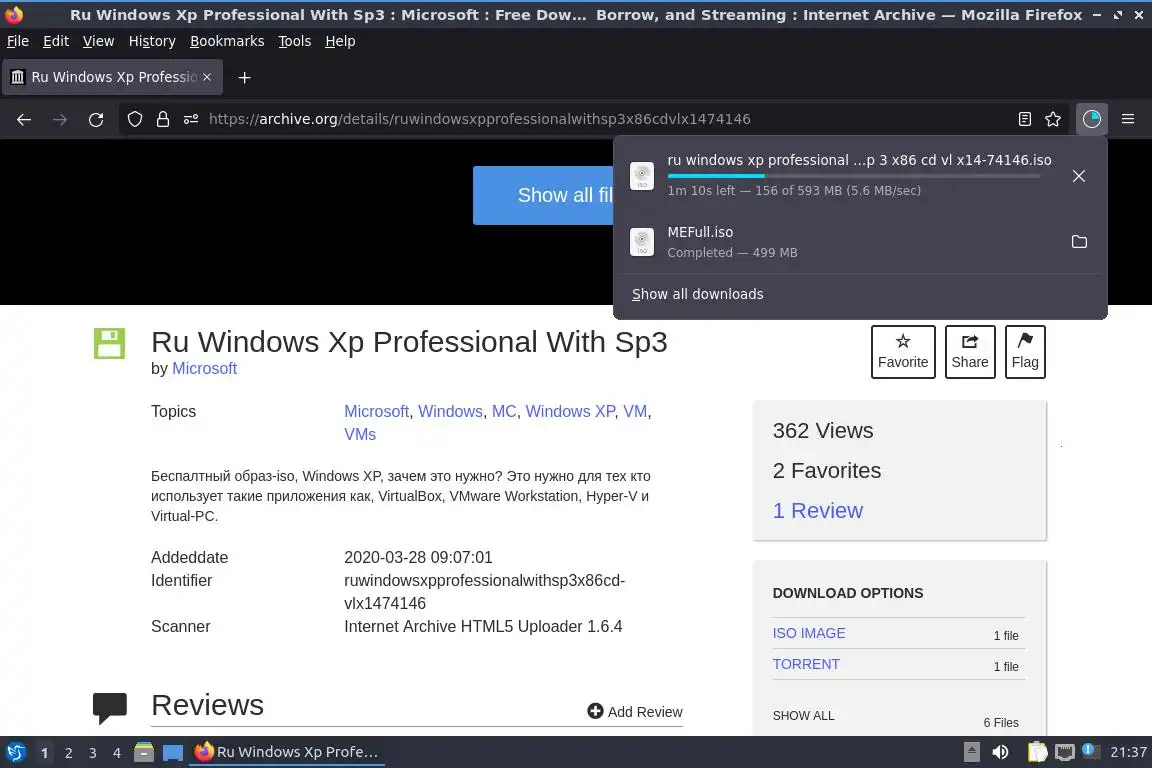
Task: Open the file manager taskbar icon
Action: pyautogui.click(x=144, y=753)
